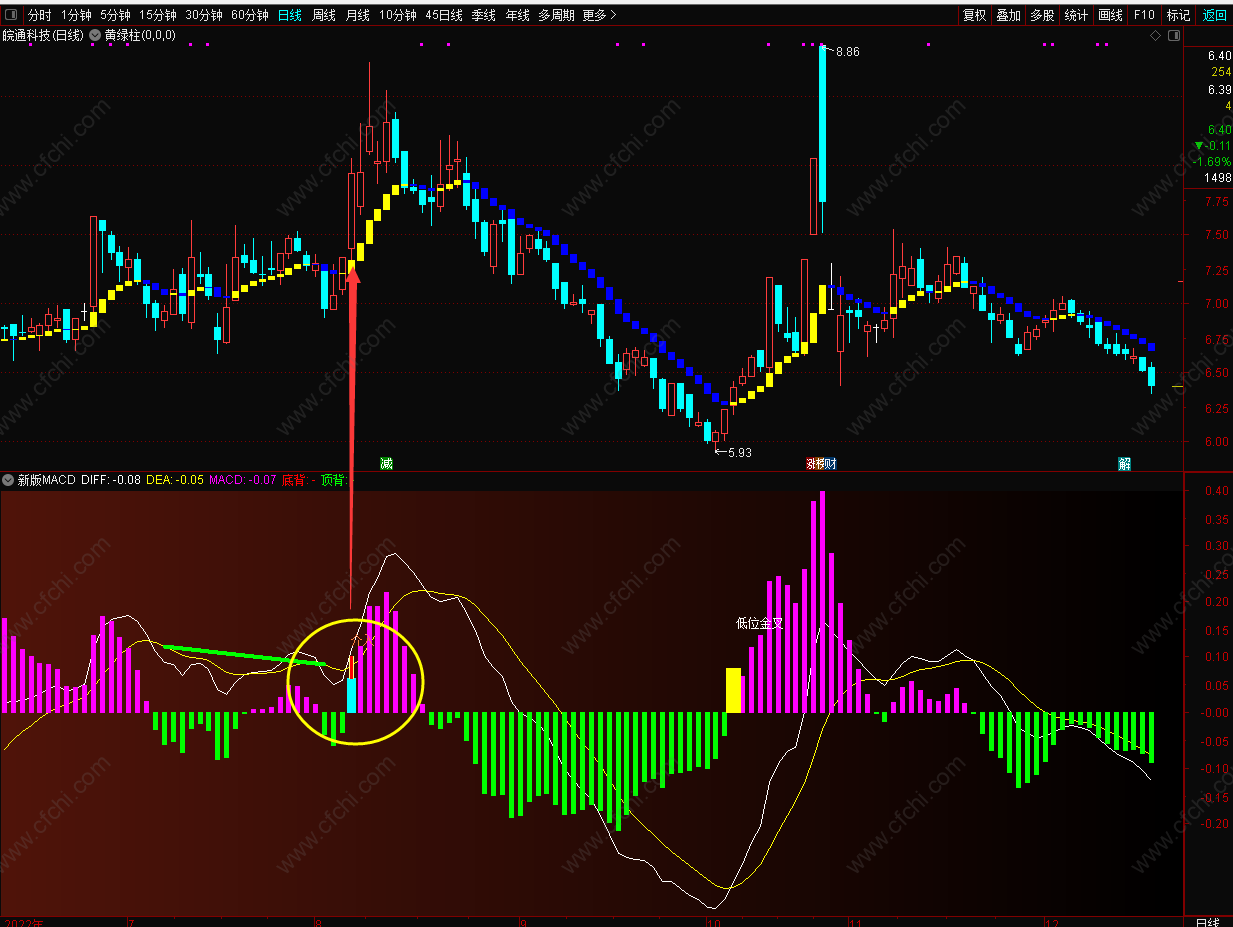This screenshot has width=1233, height=927.
Task: Select the 周线 weekly period tab
Action: (x=324, y=15)
